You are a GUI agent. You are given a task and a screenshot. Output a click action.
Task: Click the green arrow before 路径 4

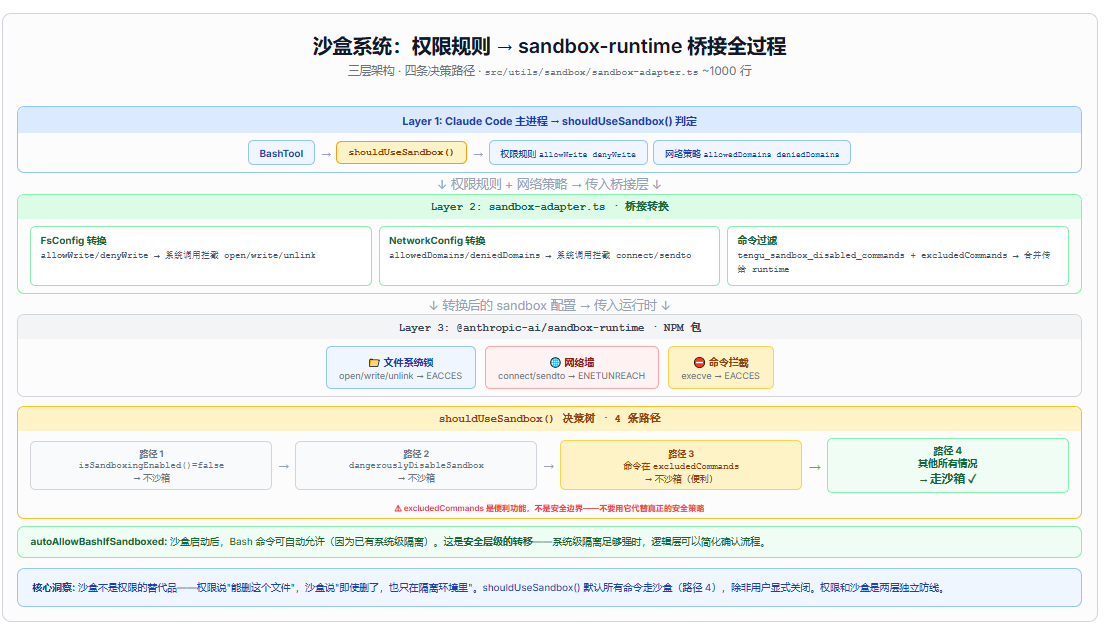pos(815,467)
